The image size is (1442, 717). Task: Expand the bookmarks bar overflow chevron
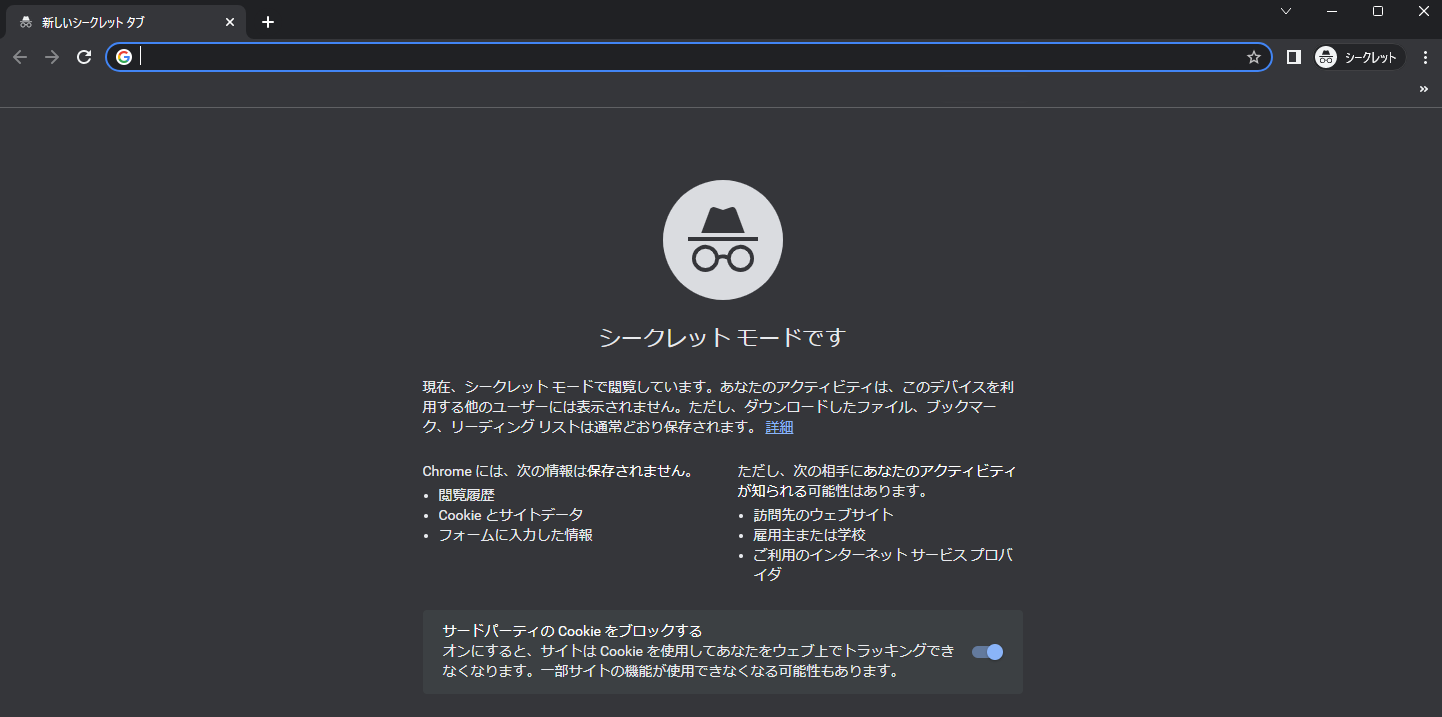coord(1424,89)
